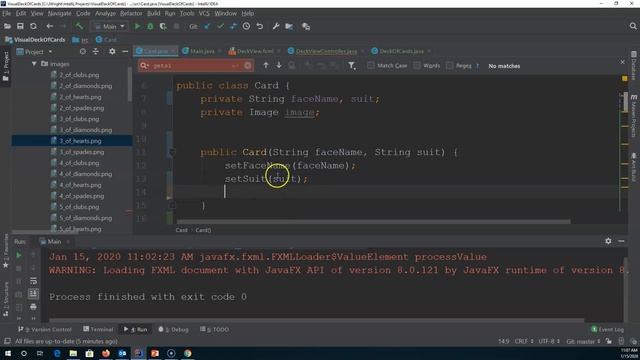Open the Version Control tool window
This screenshot has width=640, height=360.
pyautogui.click(x=44, y=329)
